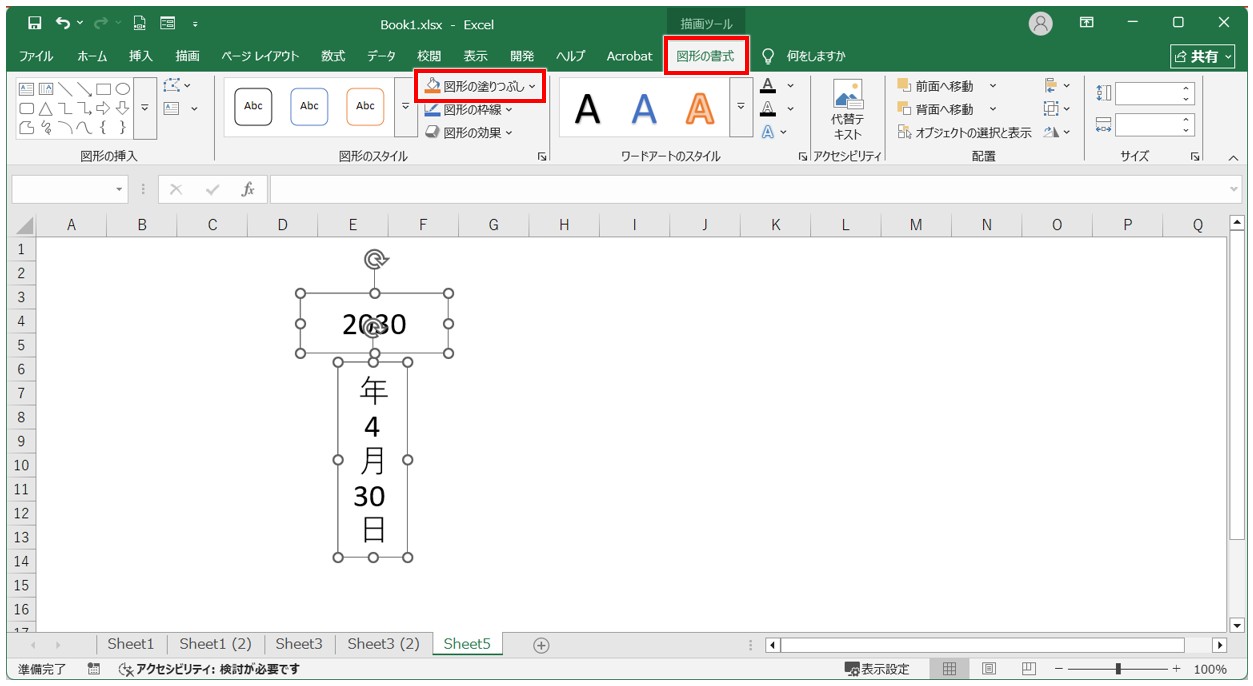Open the Name Box dropdown arrow
The image size is (1253, 686).
click(x=120, y=189)
